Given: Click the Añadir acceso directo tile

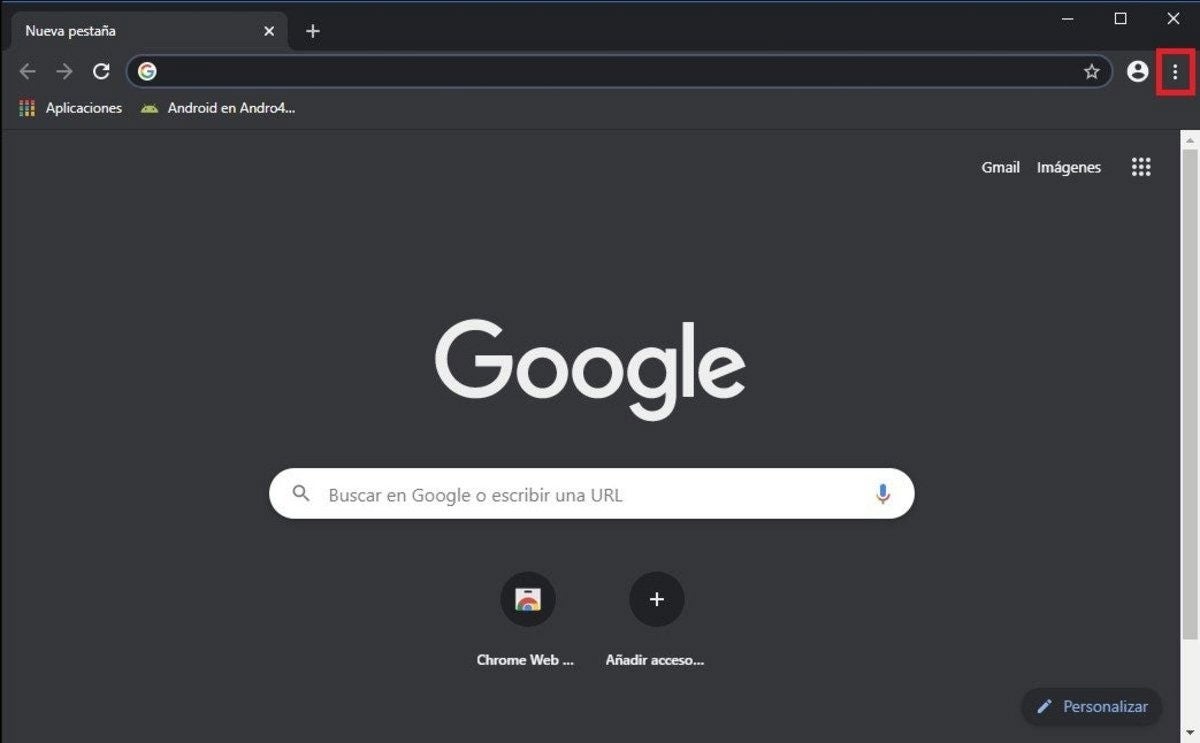Looking at the screenshot, I should click(x=656, y=600).
